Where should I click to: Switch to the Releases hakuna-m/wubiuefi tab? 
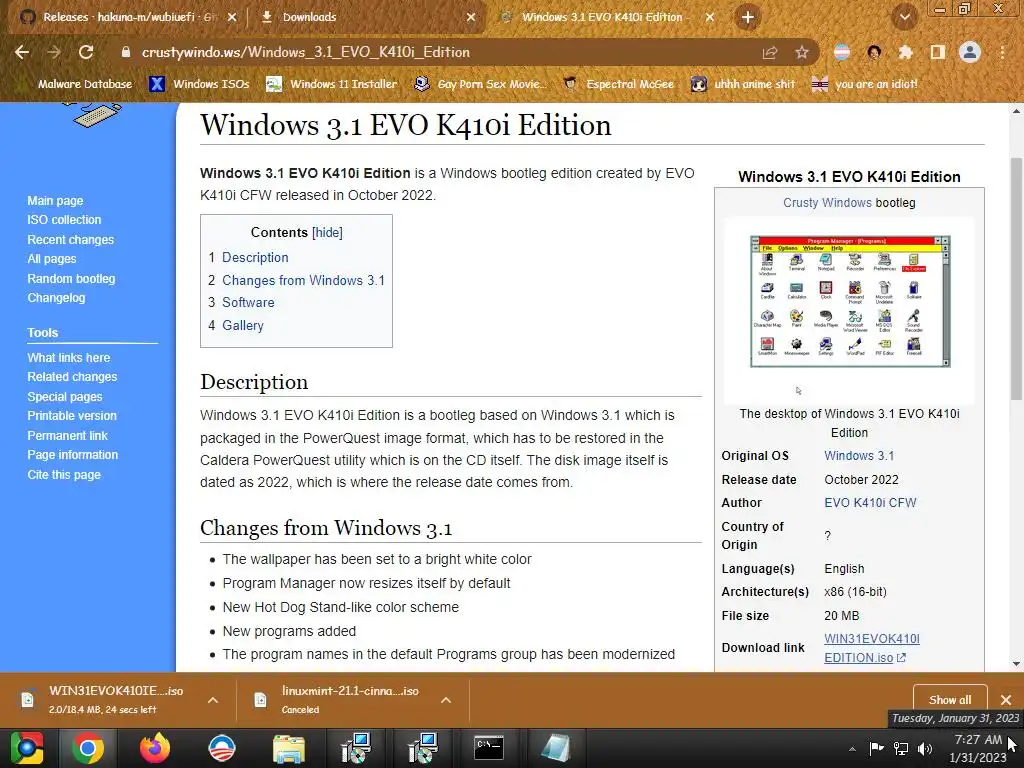pos(127,18)
